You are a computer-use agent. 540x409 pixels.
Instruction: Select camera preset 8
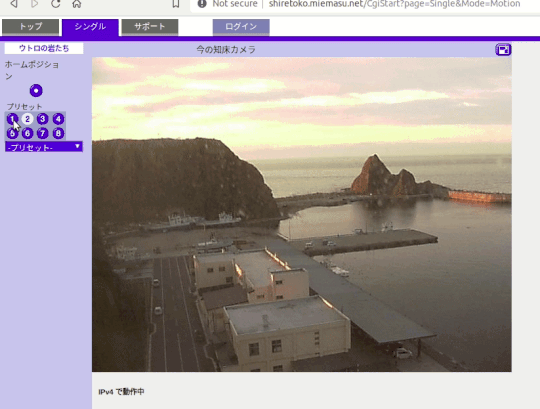coord(58,133)
